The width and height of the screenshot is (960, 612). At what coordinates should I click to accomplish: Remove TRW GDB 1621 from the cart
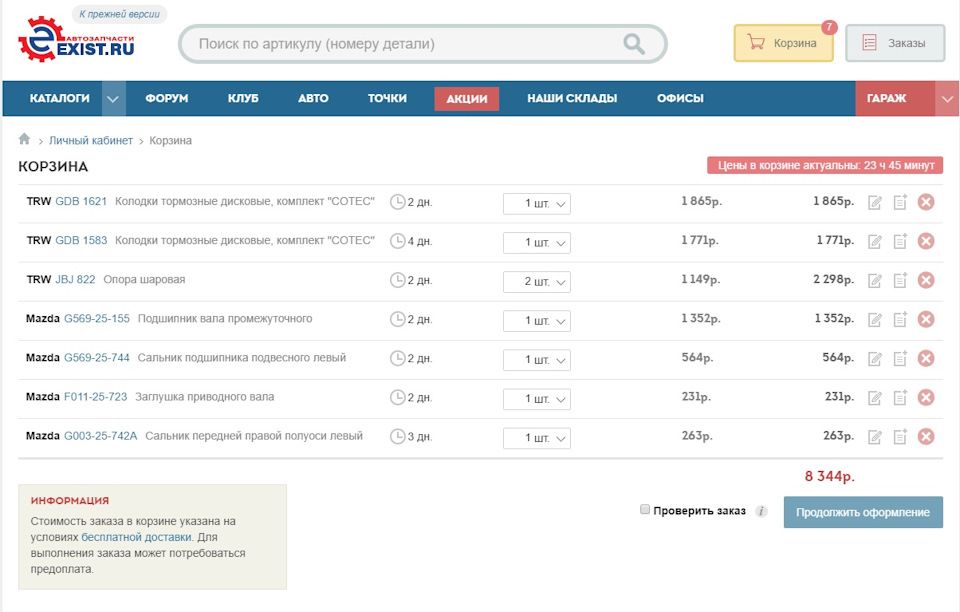926,201
